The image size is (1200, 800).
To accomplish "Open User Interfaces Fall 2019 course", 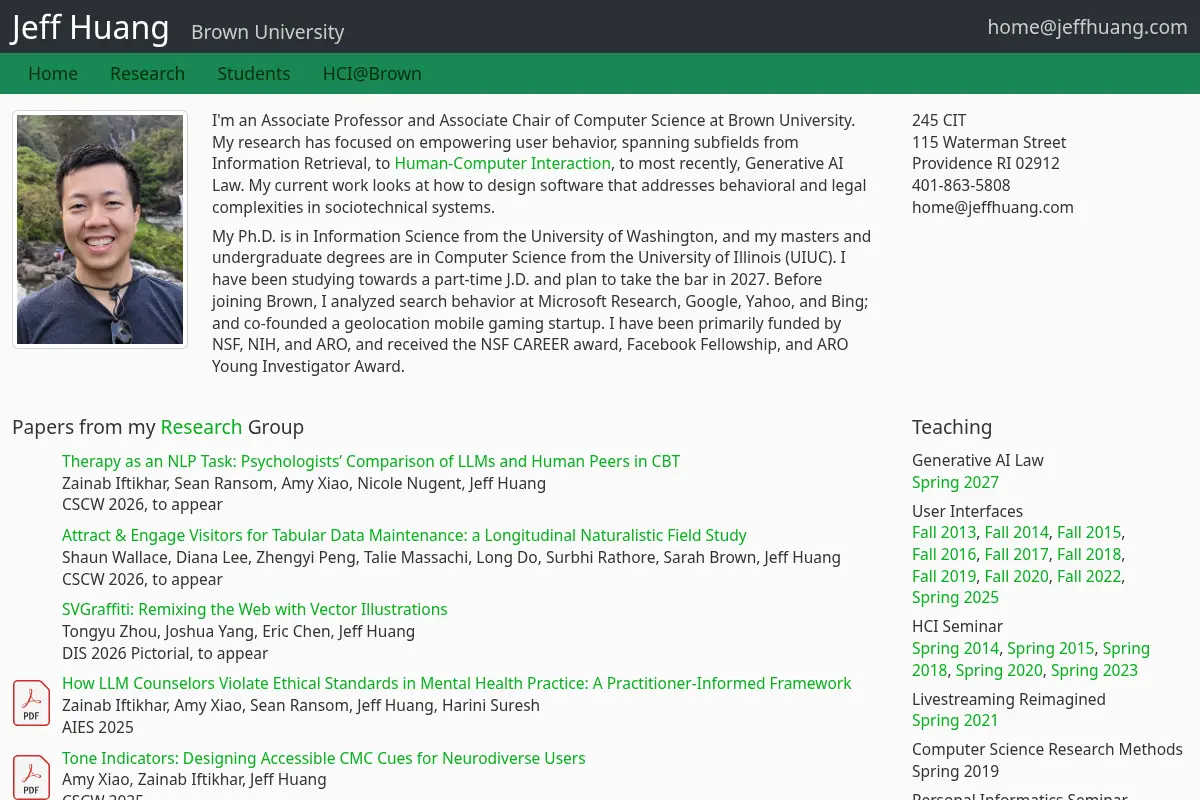I will coord(944,576).
